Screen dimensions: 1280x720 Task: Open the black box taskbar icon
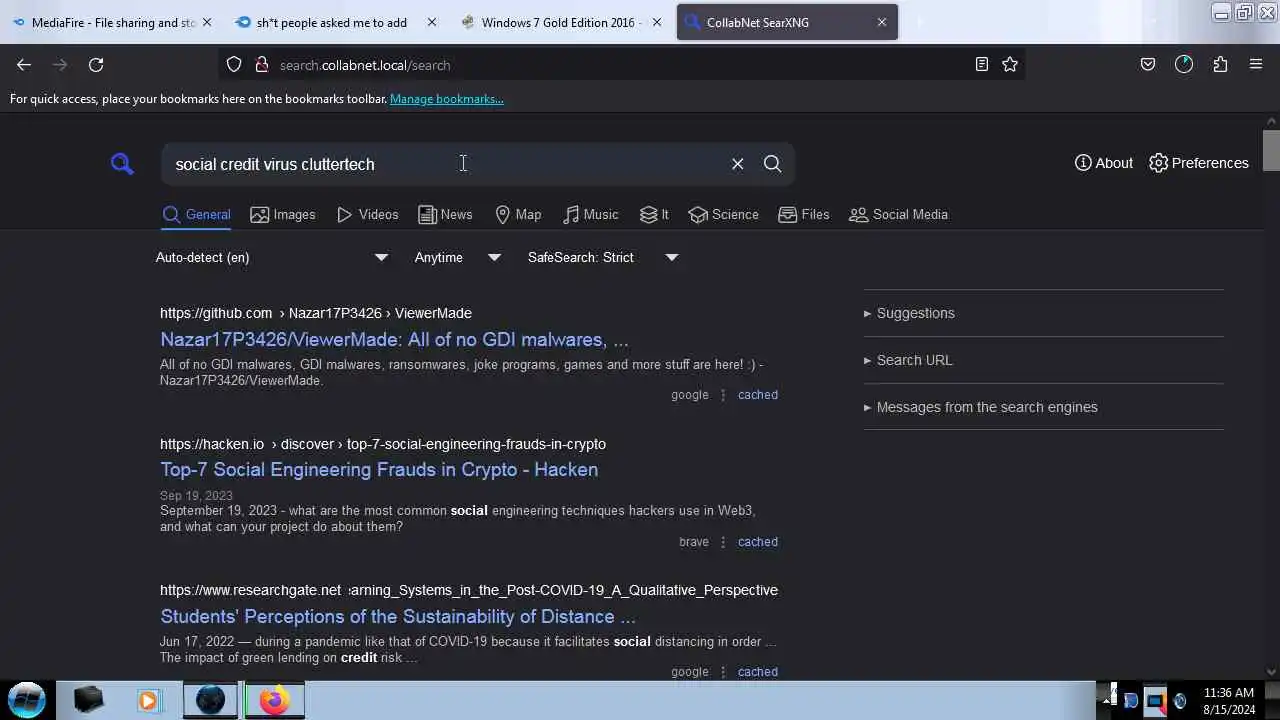88,700
